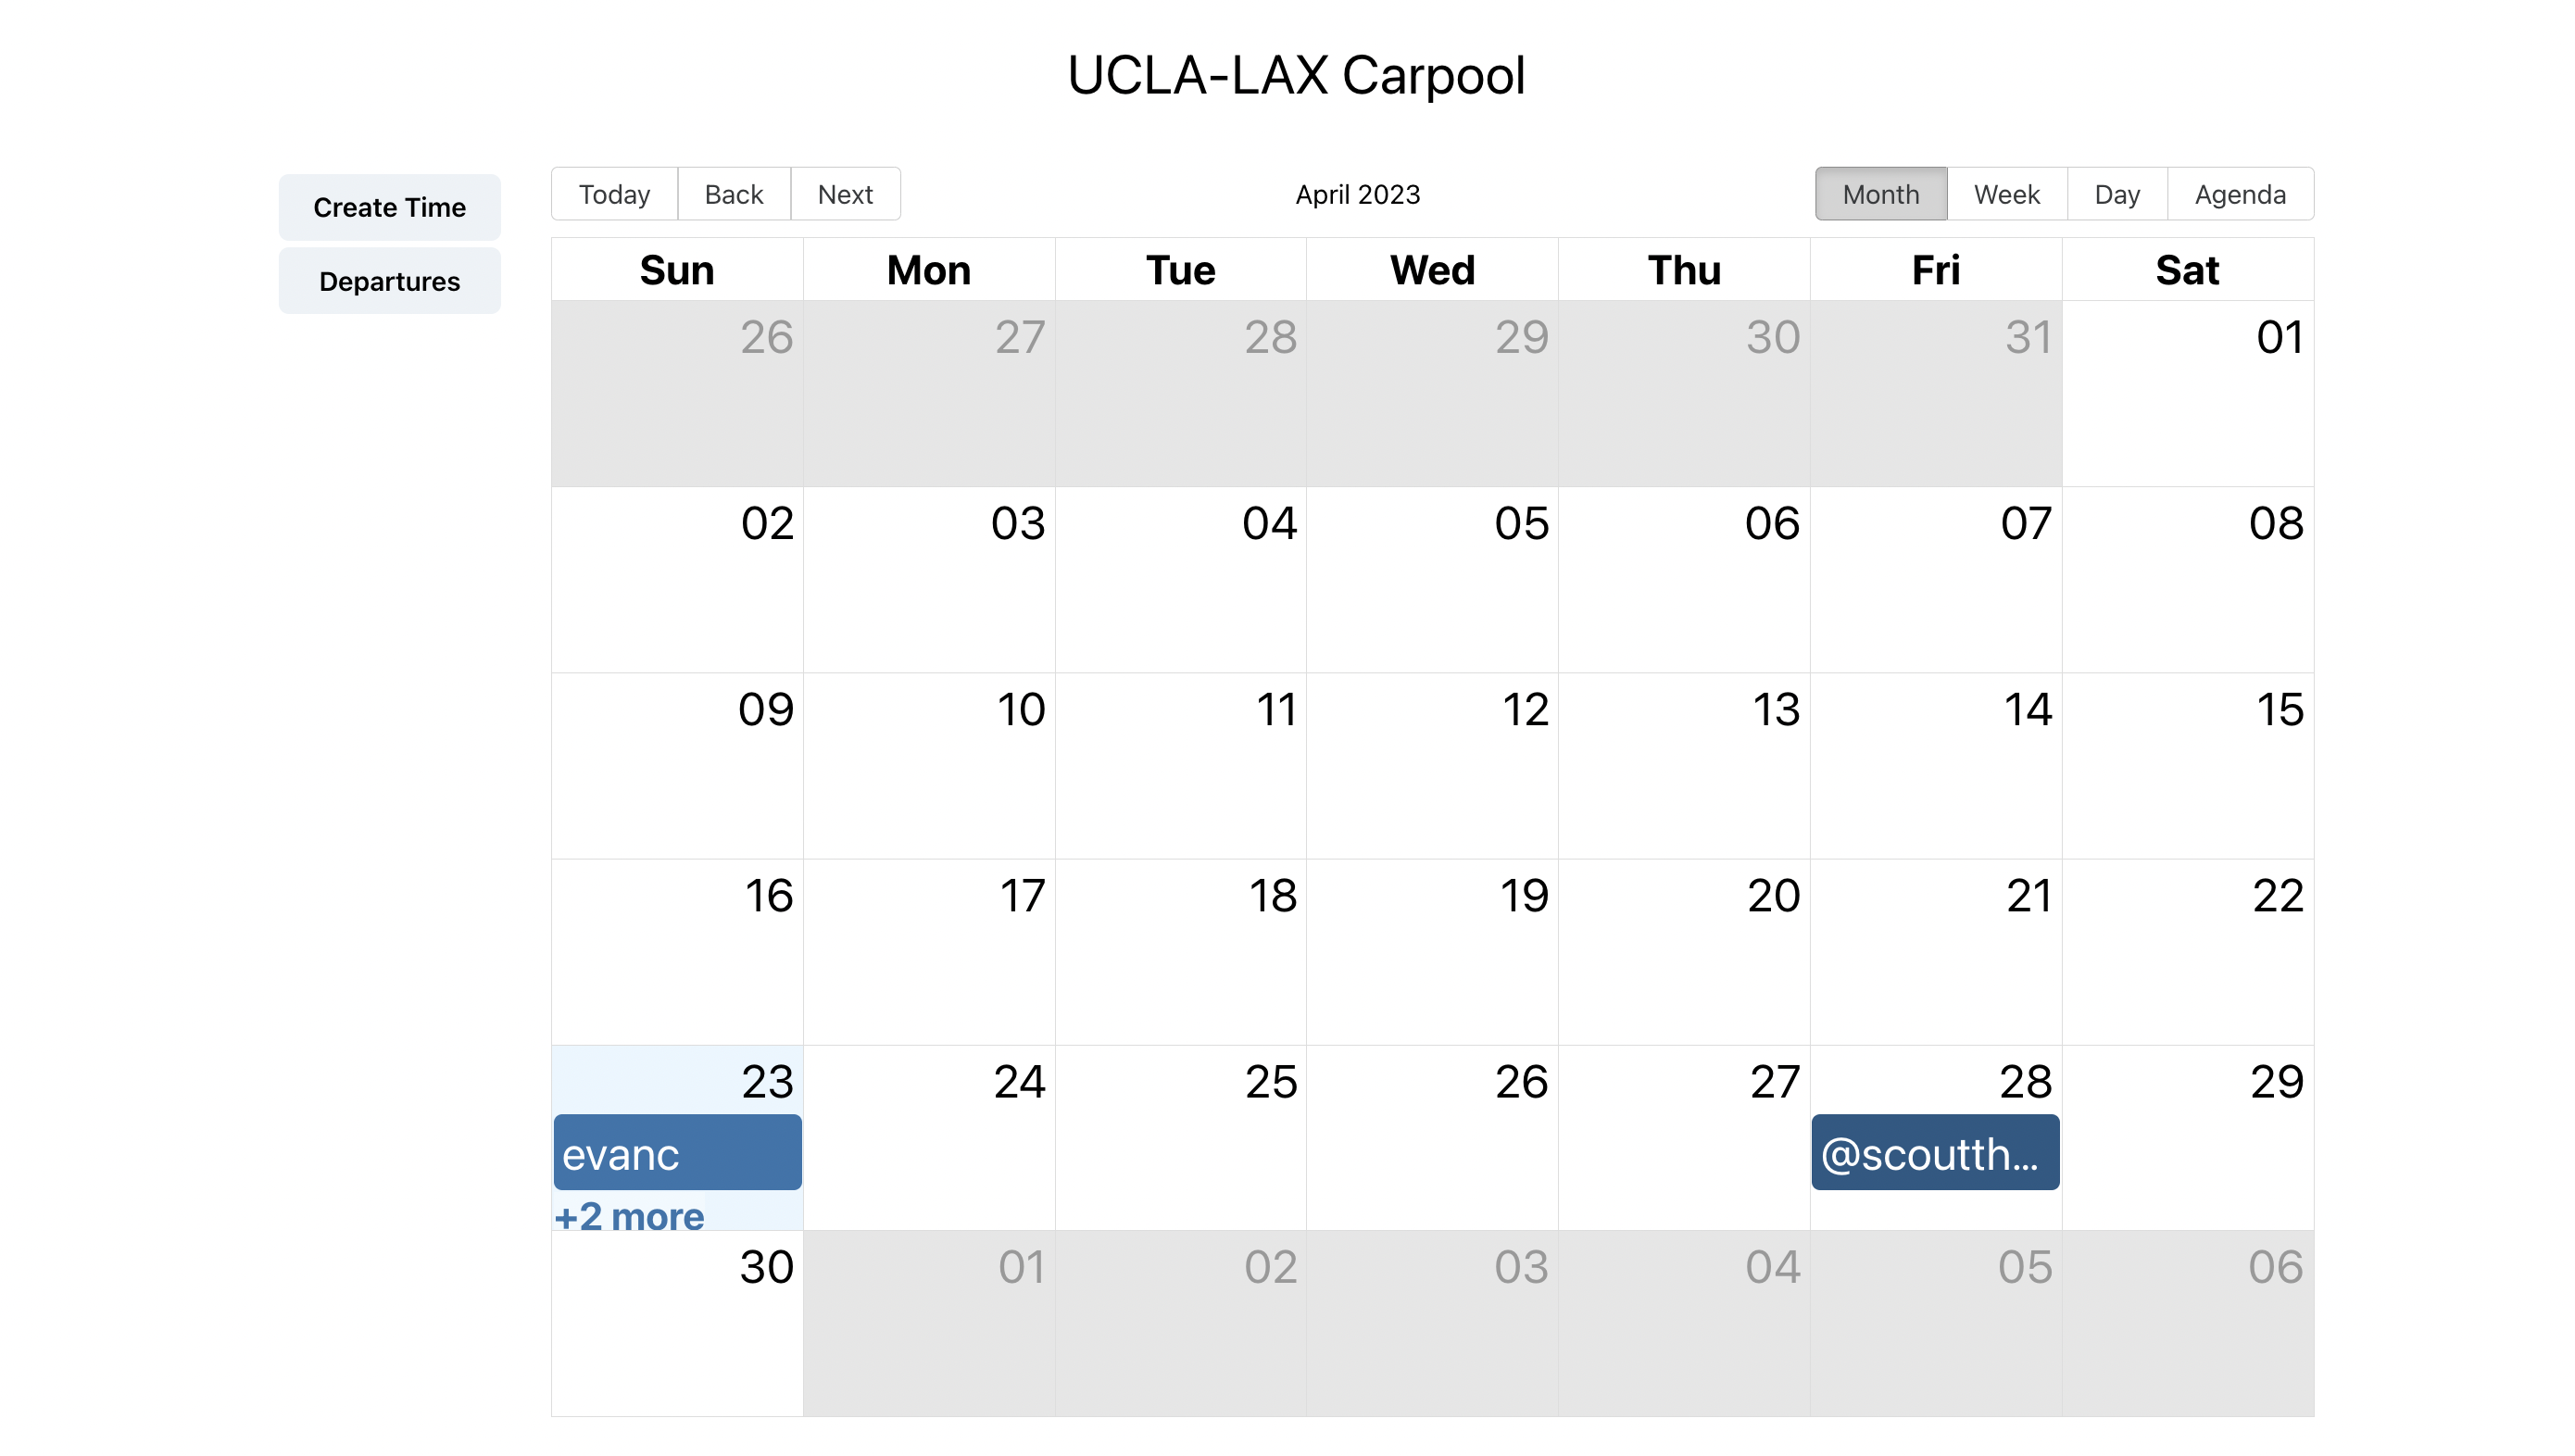Select date 28 on Friday

[x=2025, y=1081]
